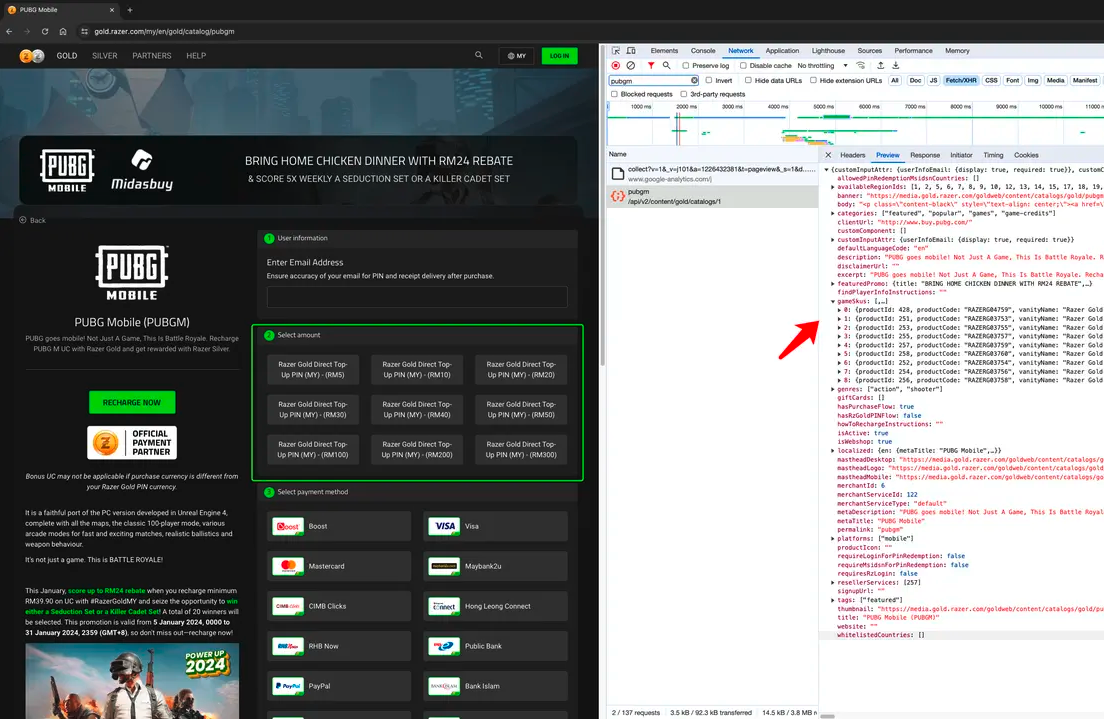1104x719 pixels.
Task: Collapse the gameSkus array
Action: coord(833,301)
